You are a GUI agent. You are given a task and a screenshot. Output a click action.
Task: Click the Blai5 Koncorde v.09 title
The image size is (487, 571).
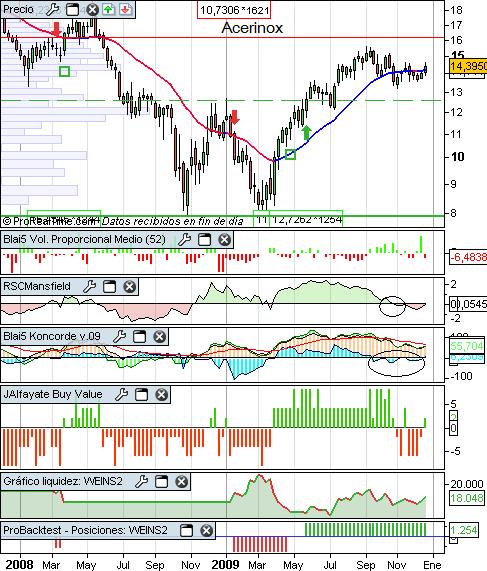tap(52, 336)
